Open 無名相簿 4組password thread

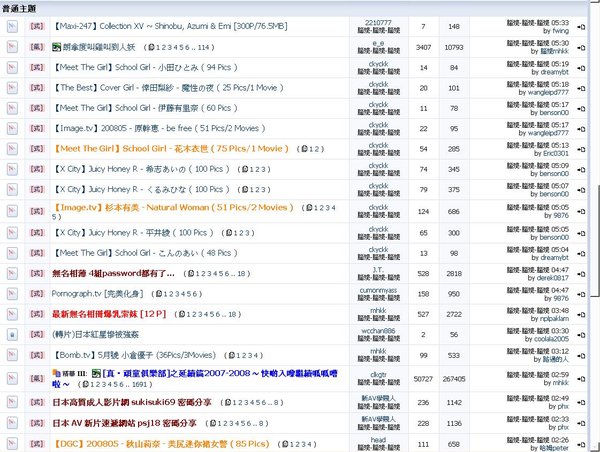[x=113, y=273]
